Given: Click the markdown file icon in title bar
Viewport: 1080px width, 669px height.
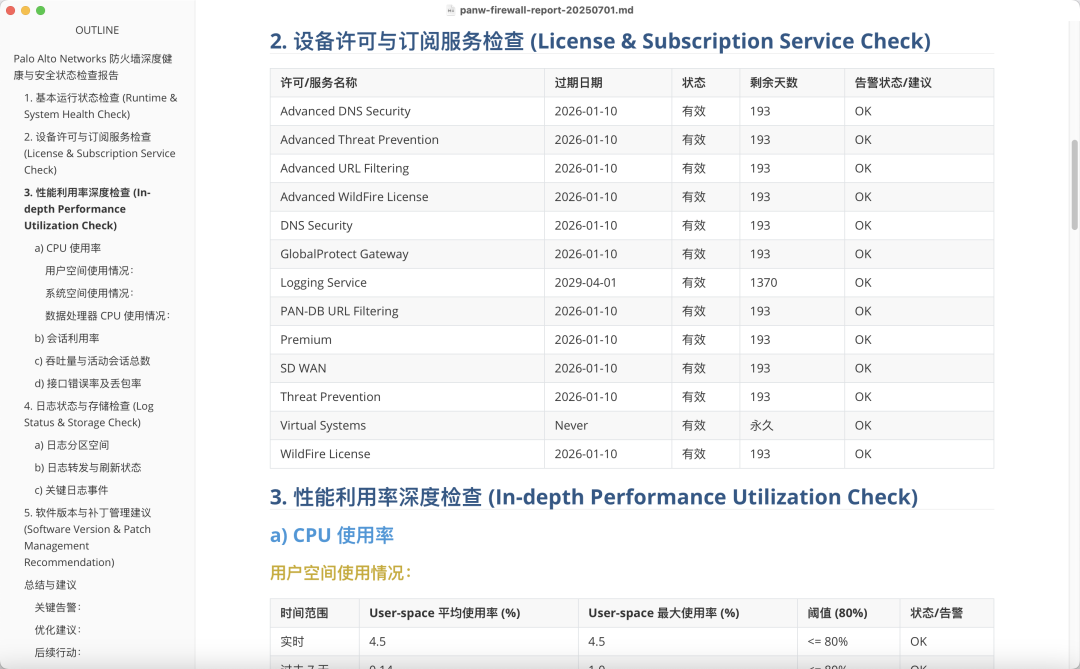Looking at the screenshot, I should click(x=450, y=10).
